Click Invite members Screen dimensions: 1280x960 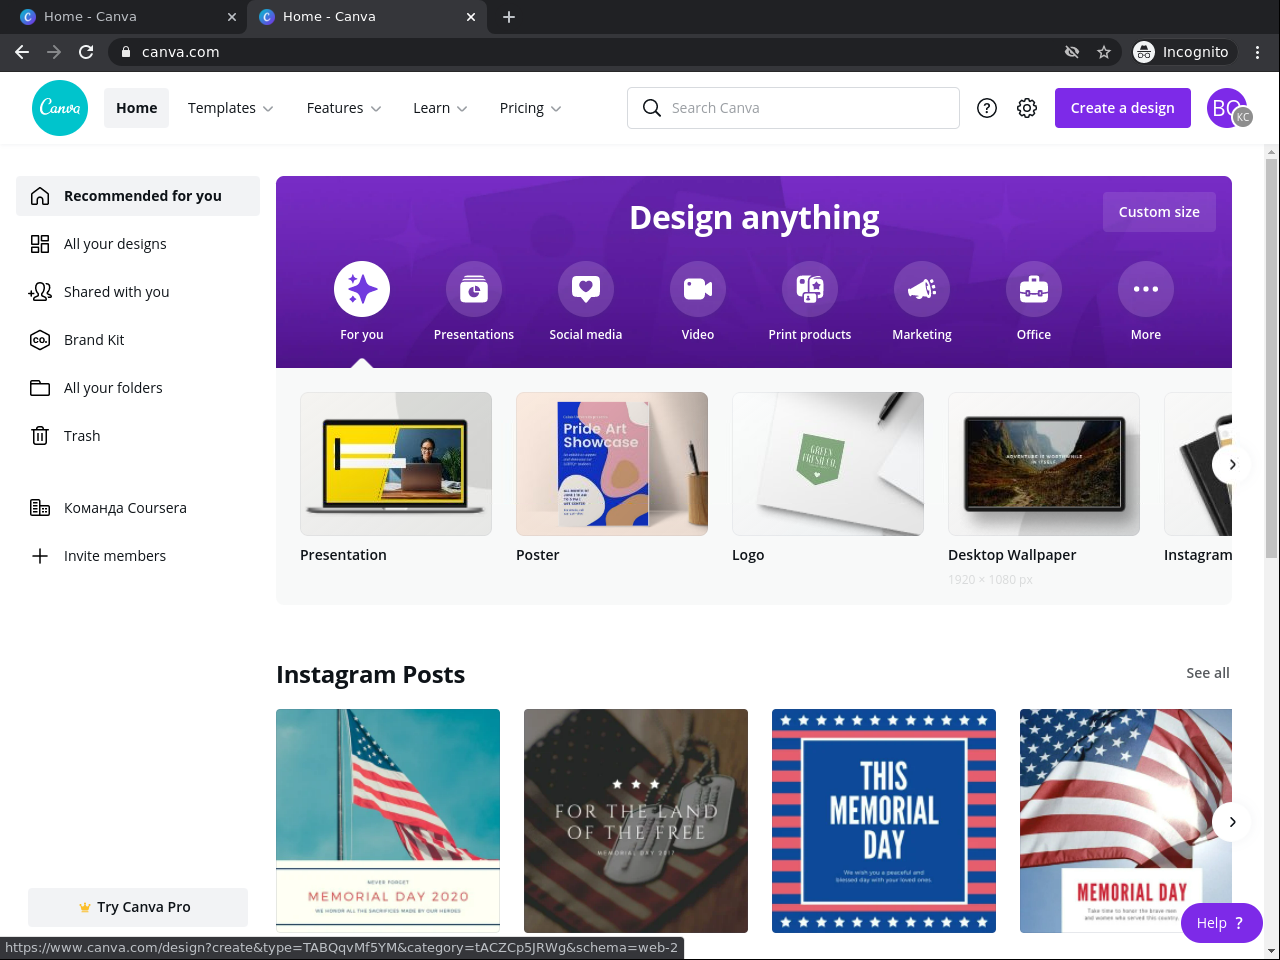(138, 556)
